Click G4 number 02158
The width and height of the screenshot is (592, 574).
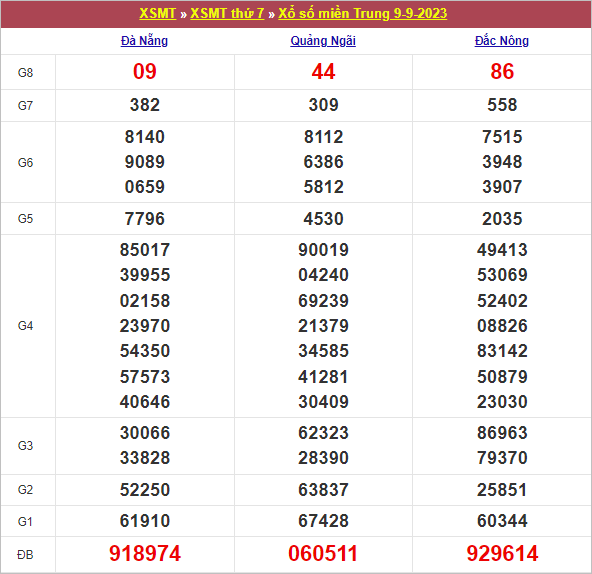(x=145, y=301)
